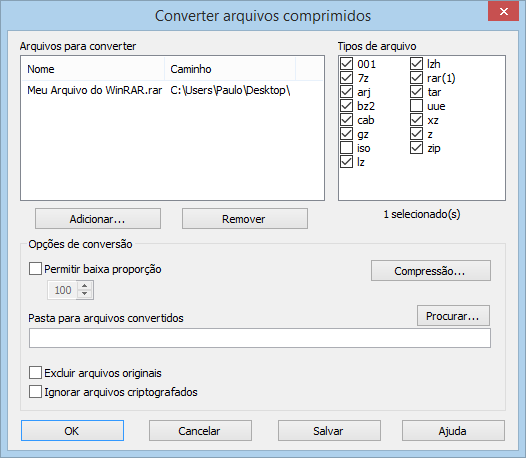Select Meu Arquivo do WinRAR.rar row
This screenshot has width=526, height=458.
pos(172,90)
